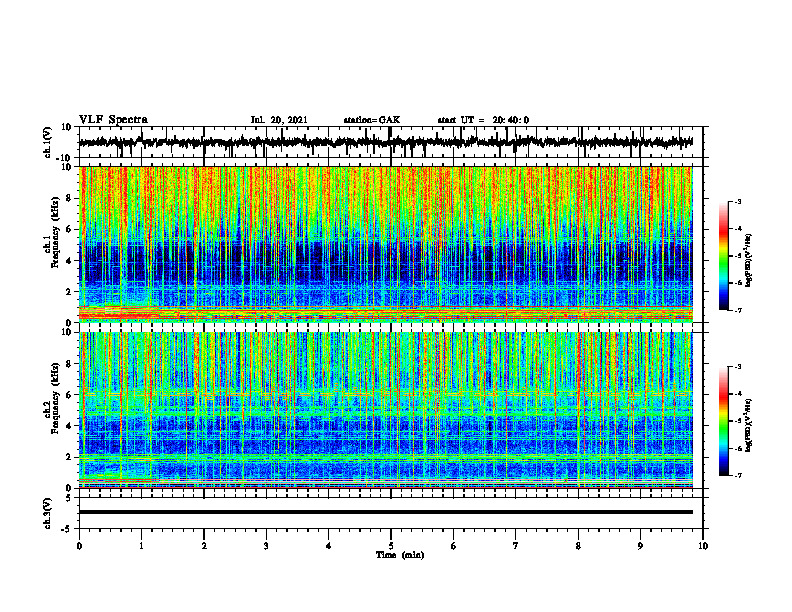This screenshot has height=612, width=792.
Task: Click tick label 7 on the Time axis
Action: coord(516,546)
